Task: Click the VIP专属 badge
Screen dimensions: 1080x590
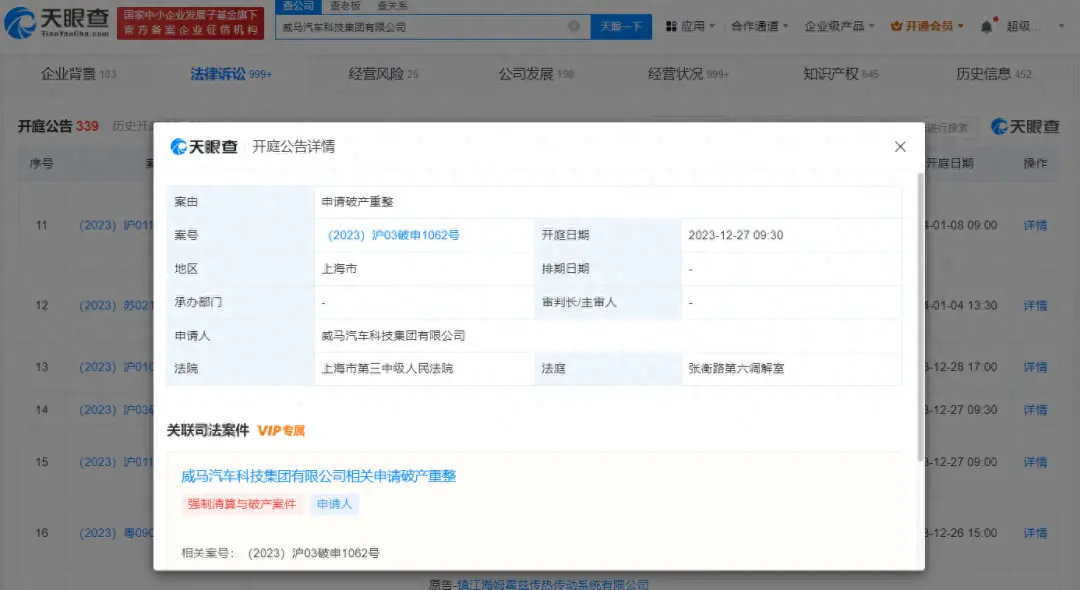Action: tap(281, 431)
